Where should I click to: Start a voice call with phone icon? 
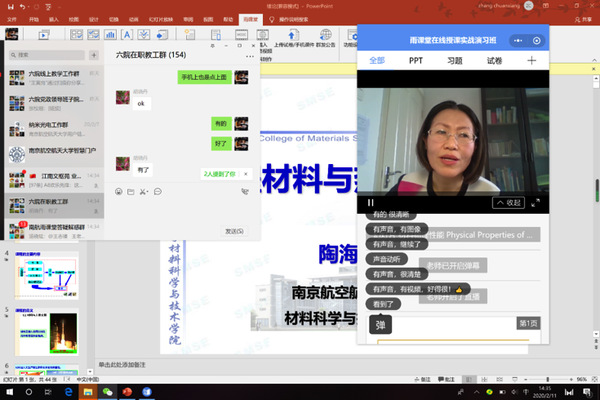tap(244, 190)
